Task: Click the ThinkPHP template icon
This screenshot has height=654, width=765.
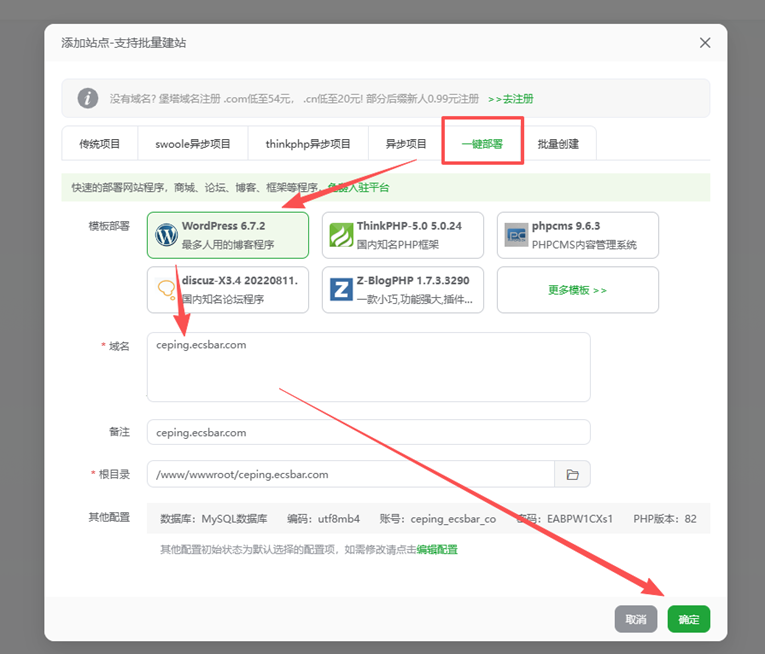Action: click(x=341, y=235)
